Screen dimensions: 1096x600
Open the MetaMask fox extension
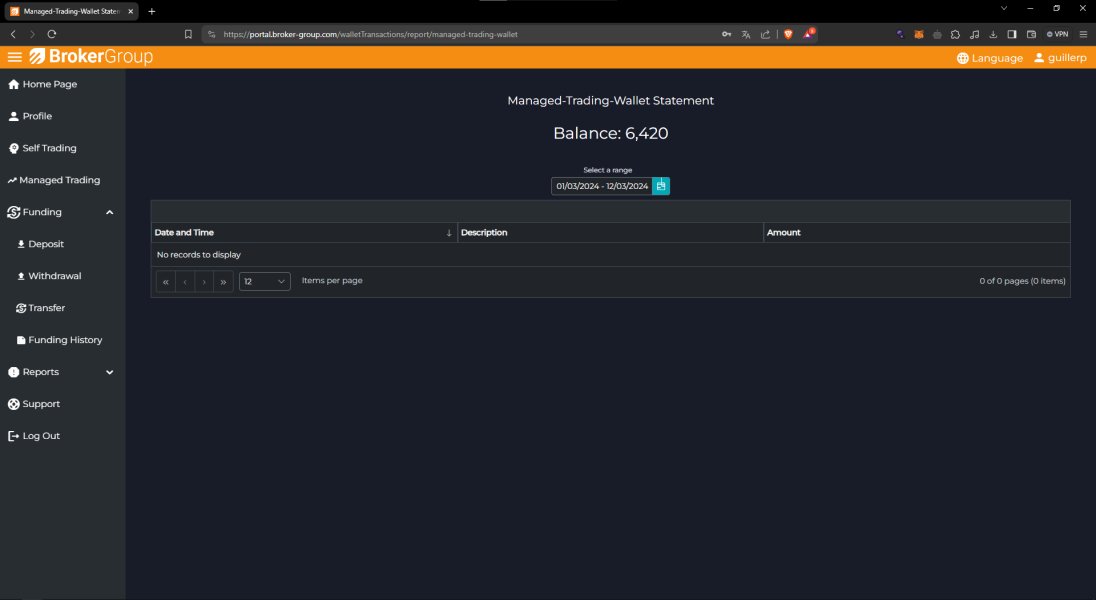(919, 34)
